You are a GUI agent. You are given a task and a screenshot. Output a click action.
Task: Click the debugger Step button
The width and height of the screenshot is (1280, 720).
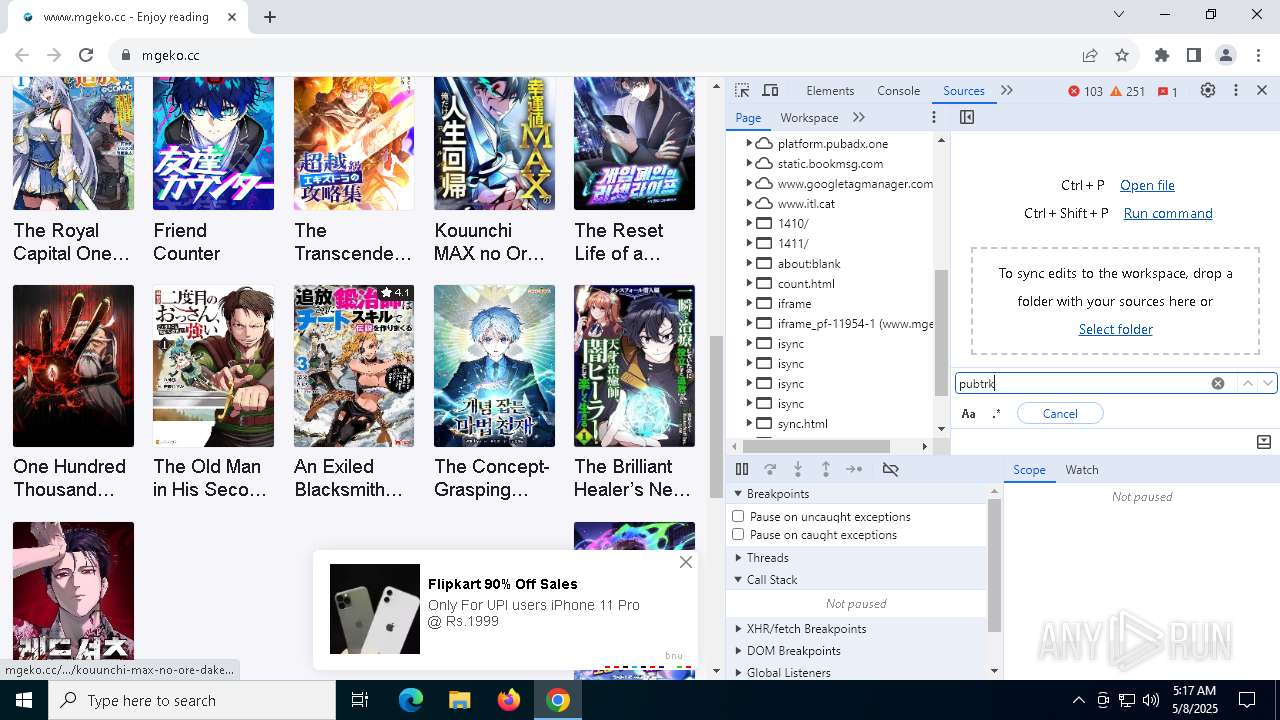(x=854, y=469)
